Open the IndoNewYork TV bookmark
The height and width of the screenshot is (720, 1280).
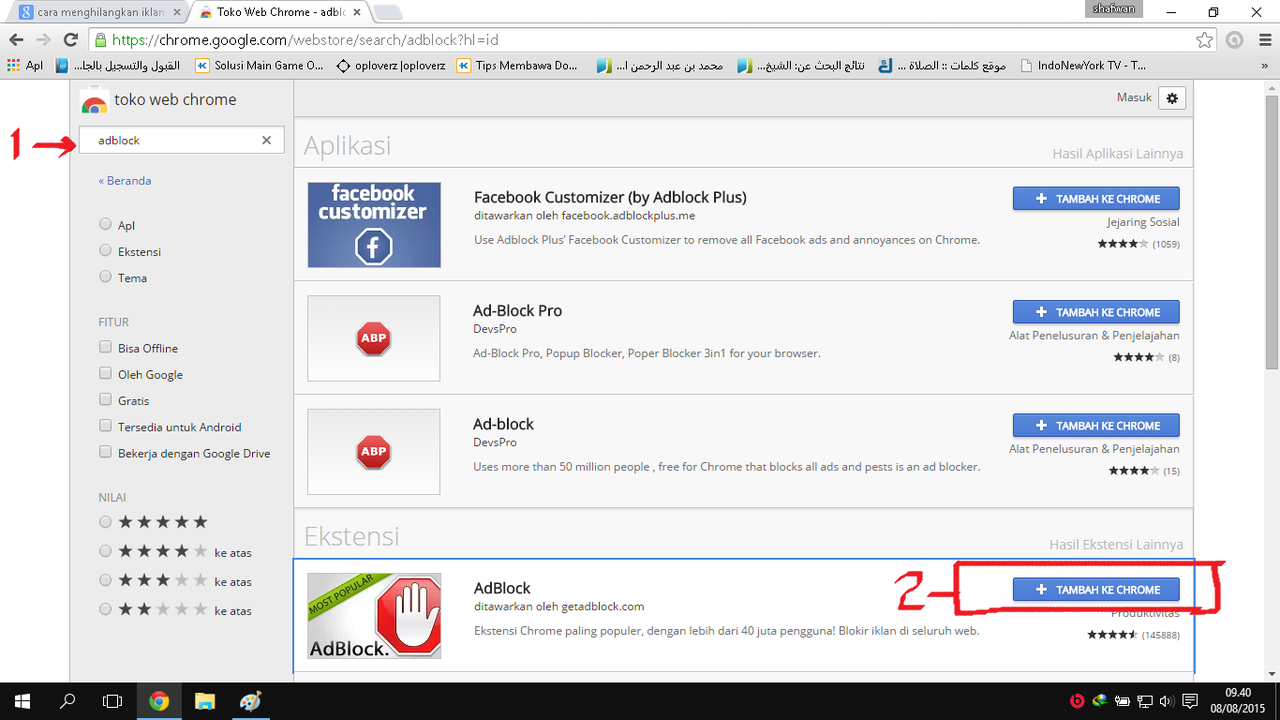click(1083, 66)
